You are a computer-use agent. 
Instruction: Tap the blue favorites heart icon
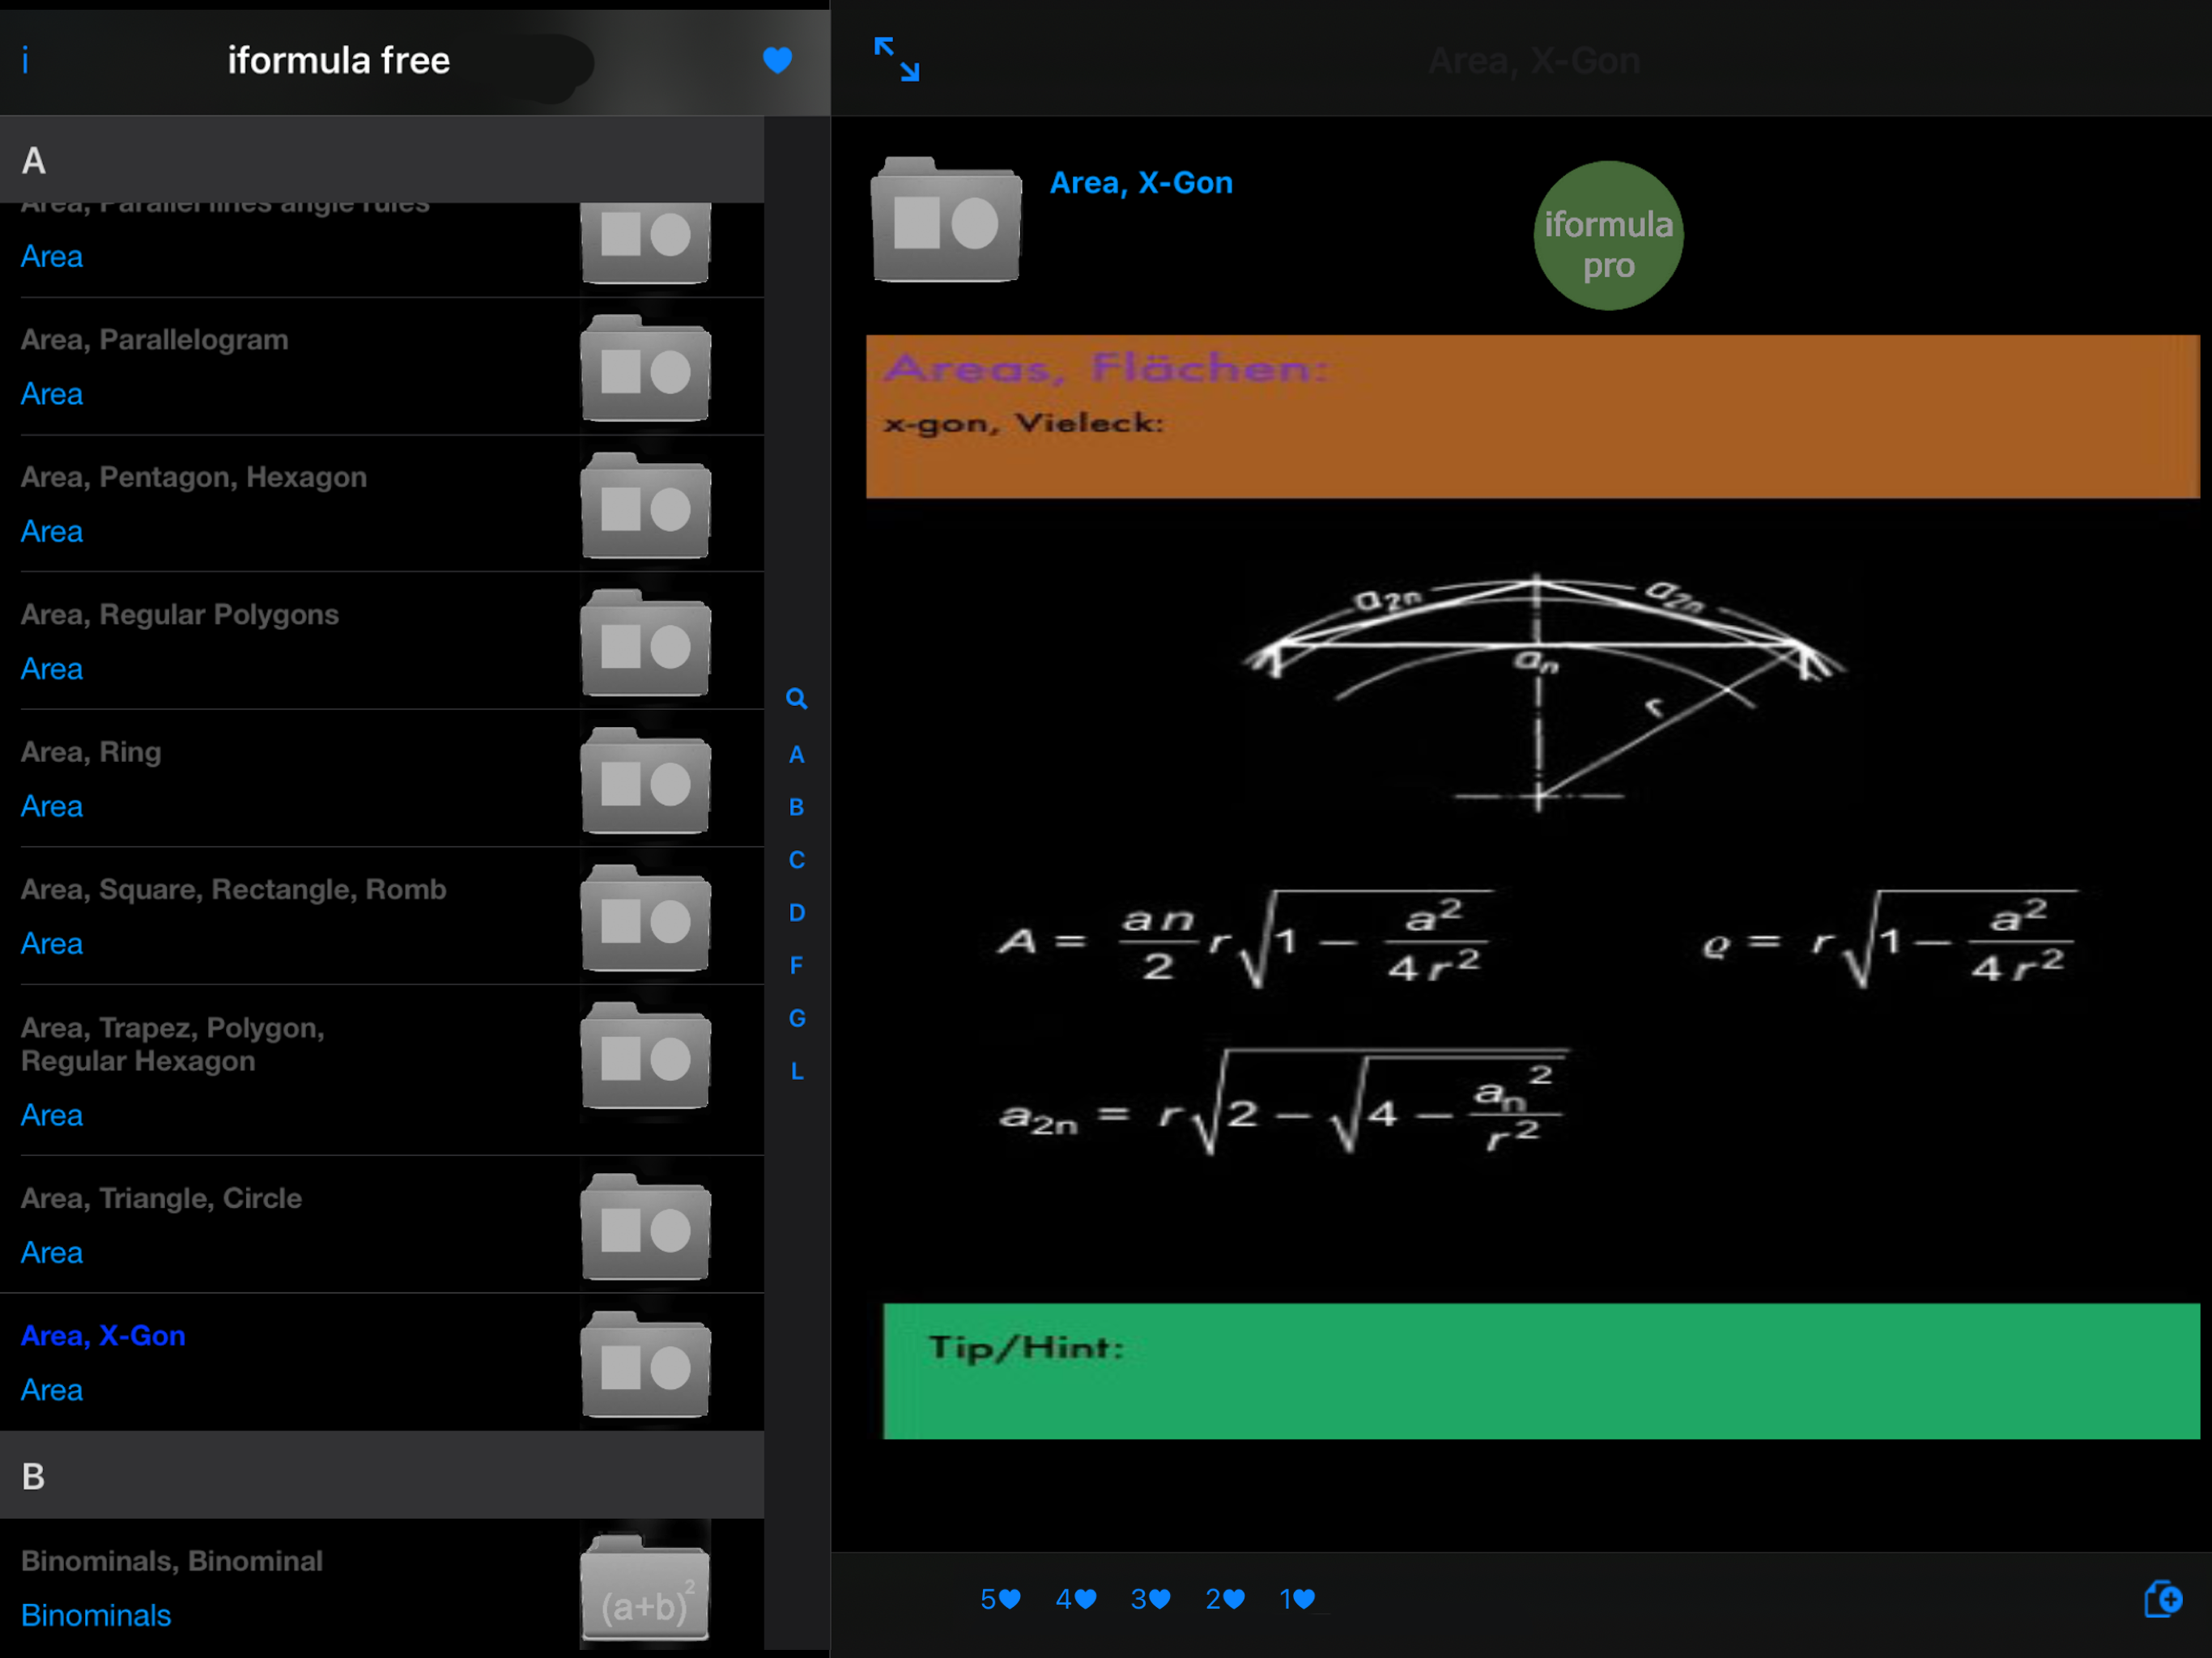[777, 60]
